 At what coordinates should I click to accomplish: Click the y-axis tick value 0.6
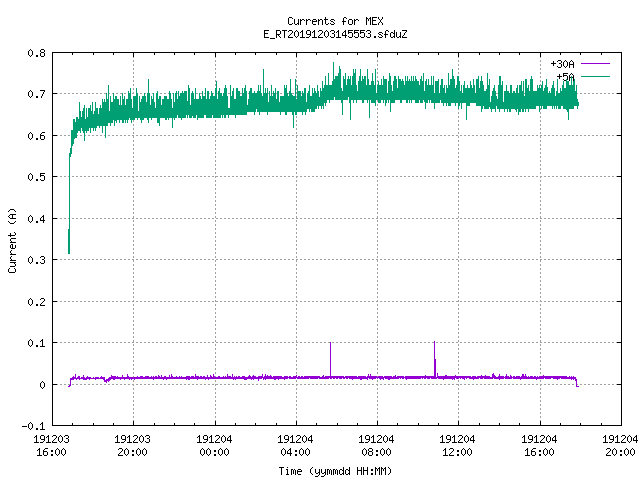[36, 136]
